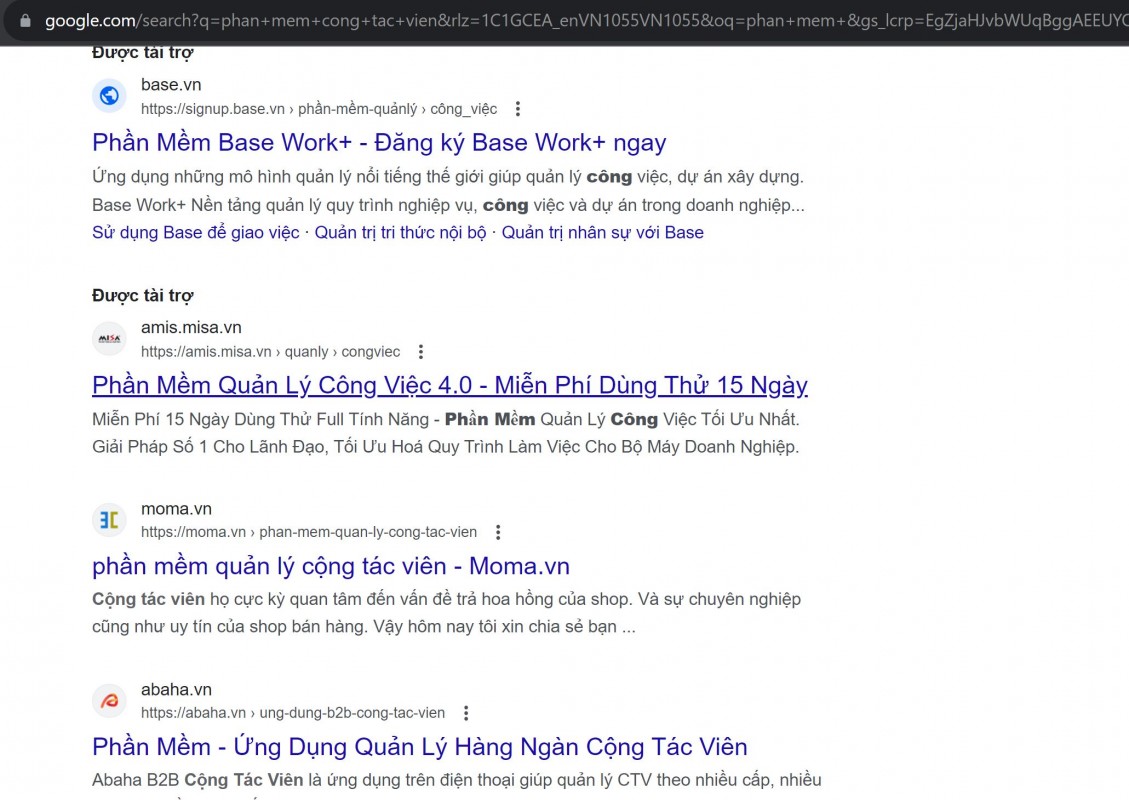Click sitelink Quản trị tri thức nội bộ
The image size is (1129, 800).
(x=400, y=233)
